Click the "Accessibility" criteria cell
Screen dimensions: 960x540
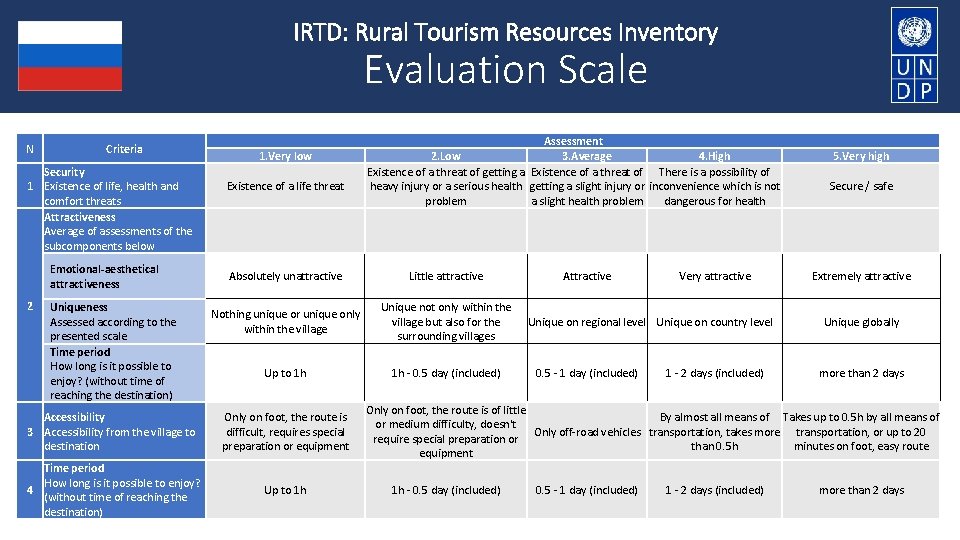pyautogui.click(x=124, y=432)
